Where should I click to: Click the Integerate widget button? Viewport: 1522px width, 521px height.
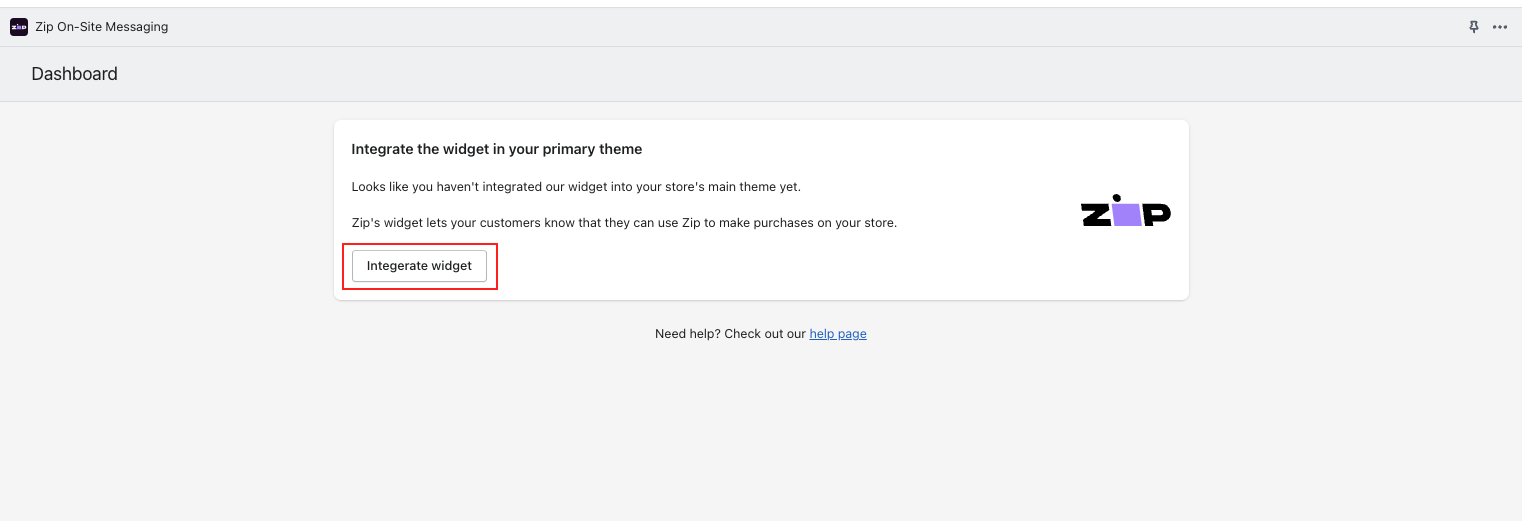pyautogui.click(x=419, y=266)
